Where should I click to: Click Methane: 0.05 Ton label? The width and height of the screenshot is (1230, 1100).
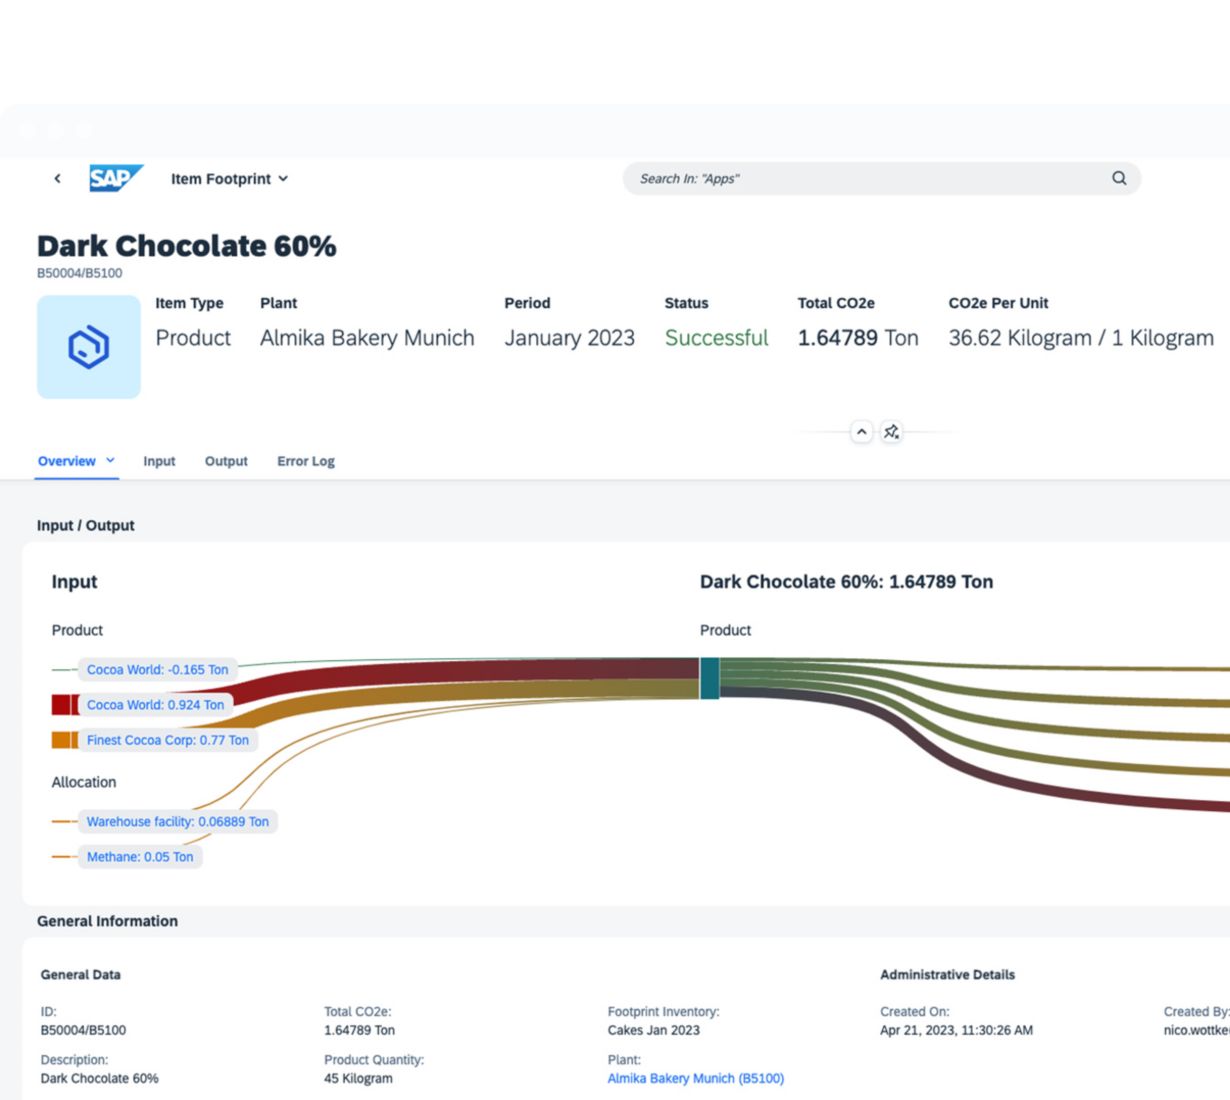pyautogui.click(x=140, y=857)
